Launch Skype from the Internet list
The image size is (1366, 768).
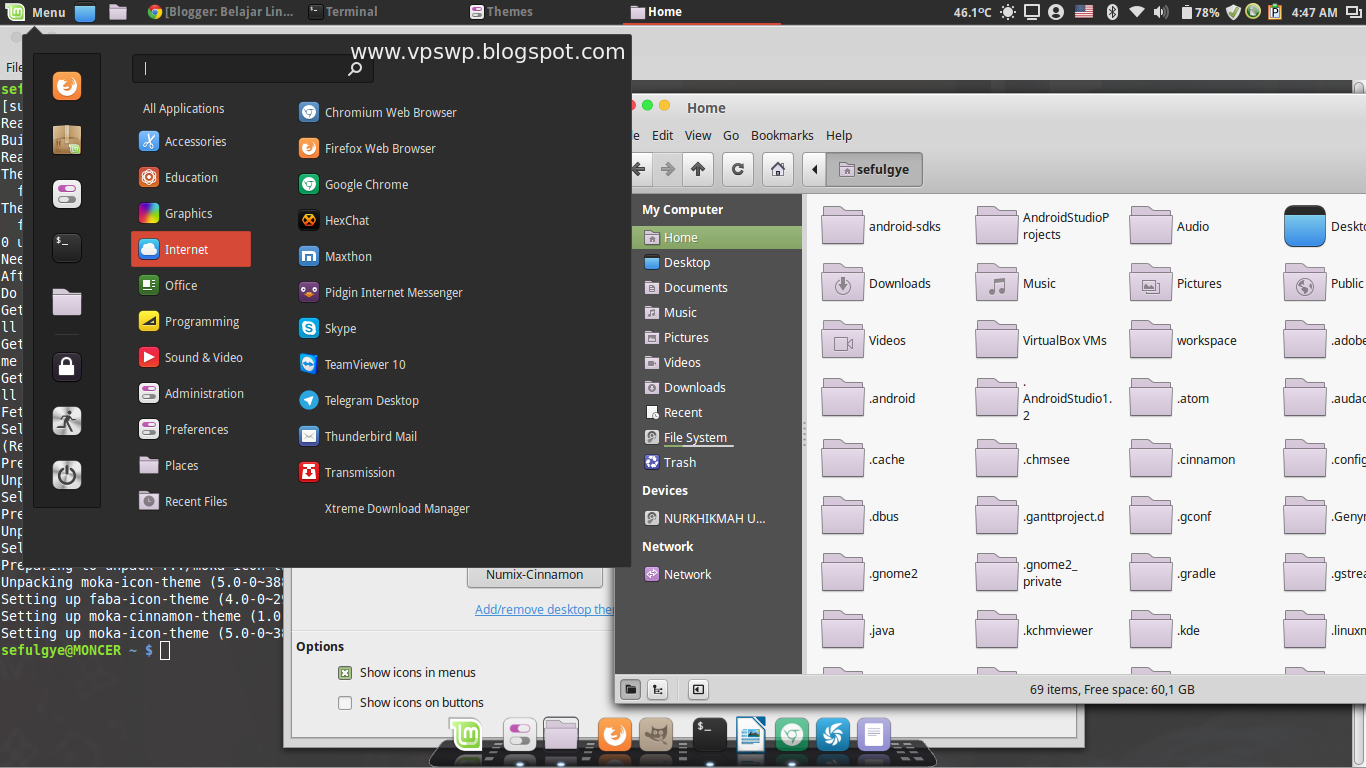[x=327, y=329]
